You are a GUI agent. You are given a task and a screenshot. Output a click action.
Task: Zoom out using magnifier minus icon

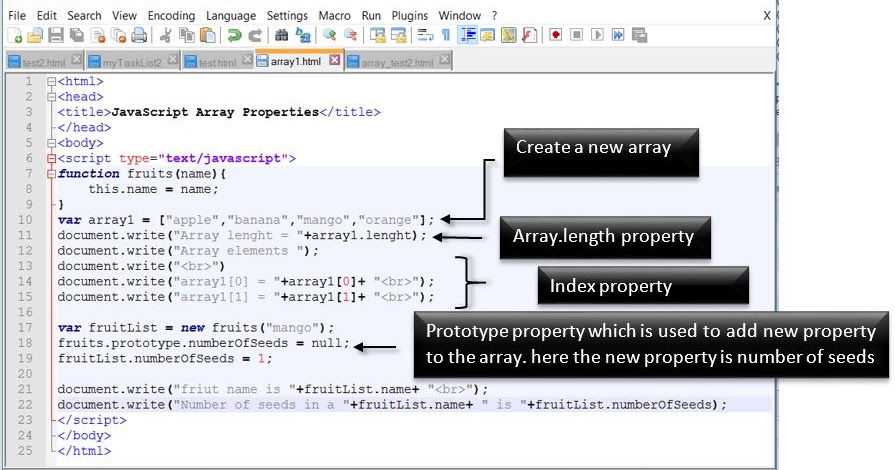pos(350,35)
